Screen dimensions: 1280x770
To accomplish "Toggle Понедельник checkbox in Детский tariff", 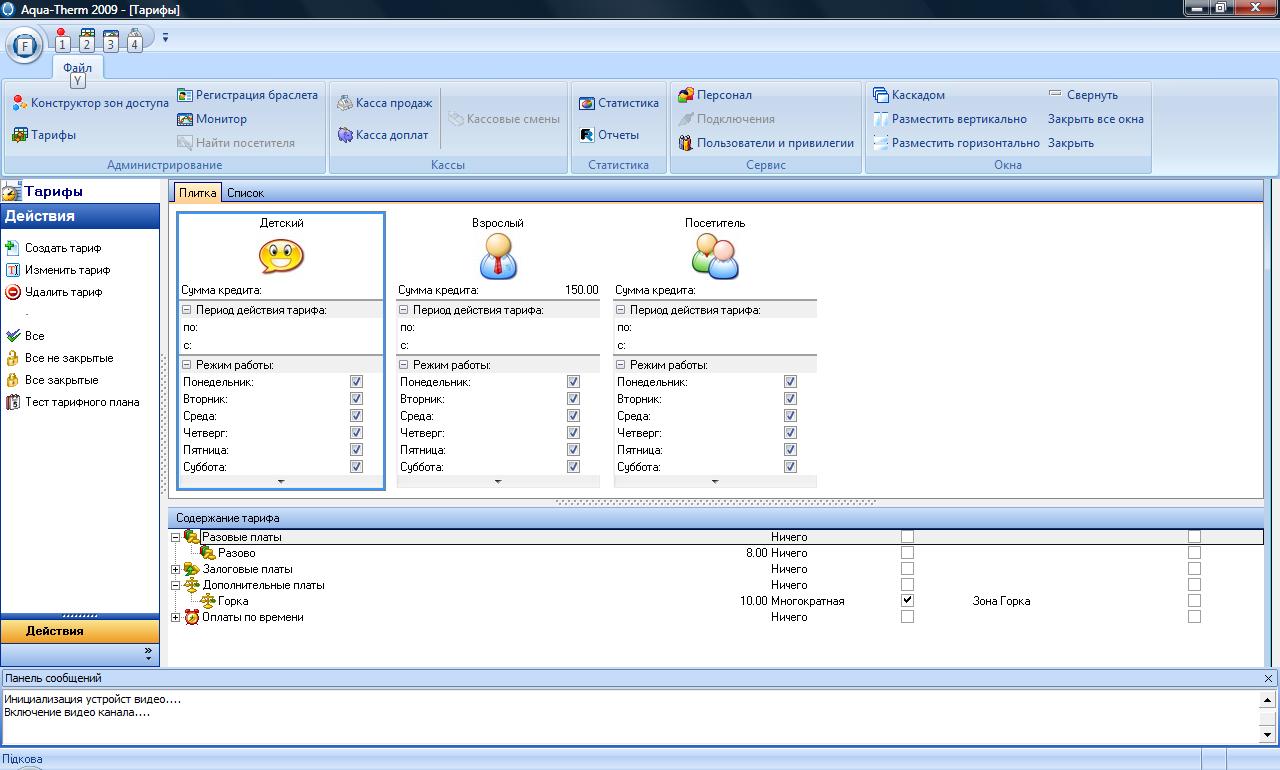I will click(356, 382).
